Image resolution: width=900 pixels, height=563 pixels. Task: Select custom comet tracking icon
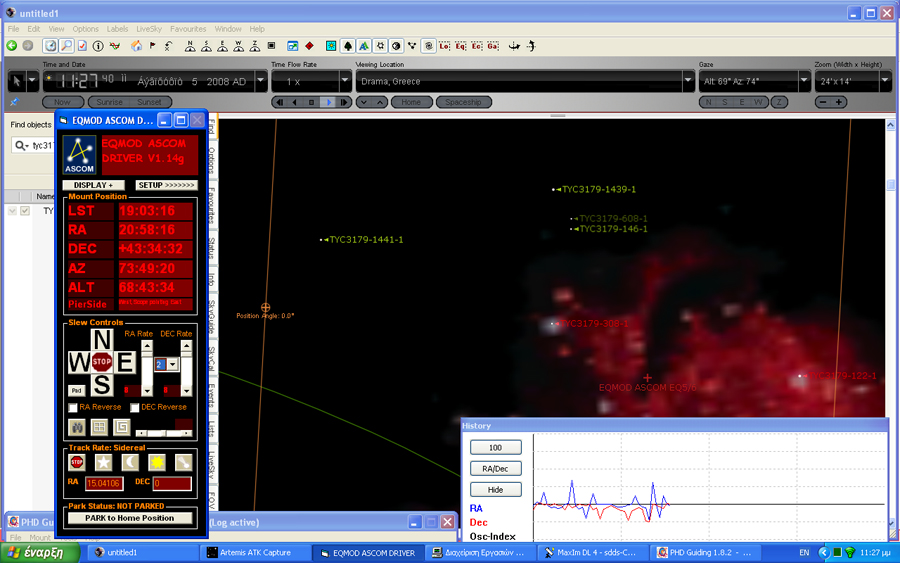coord(183,462)
